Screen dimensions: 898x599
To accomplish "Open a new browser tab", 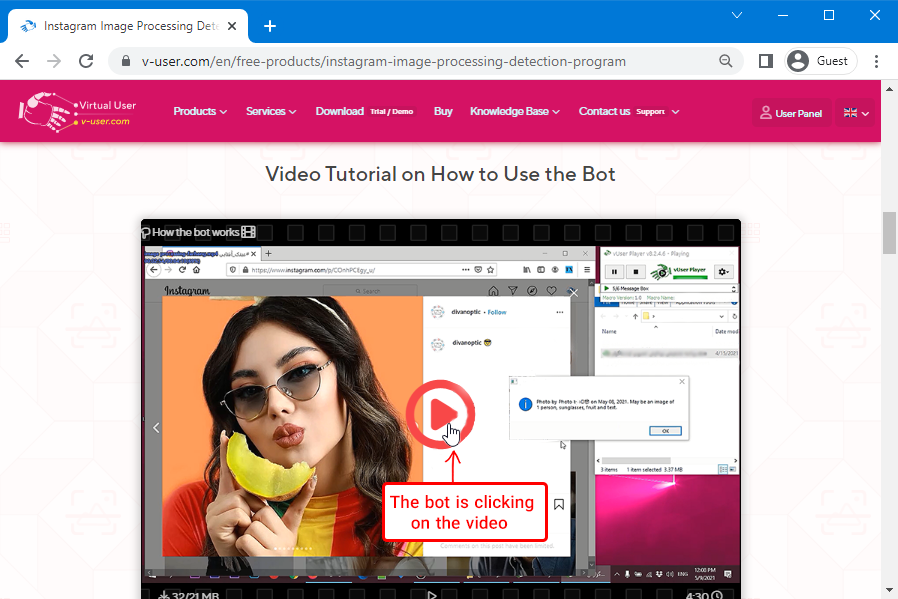I will click(270, 26).
